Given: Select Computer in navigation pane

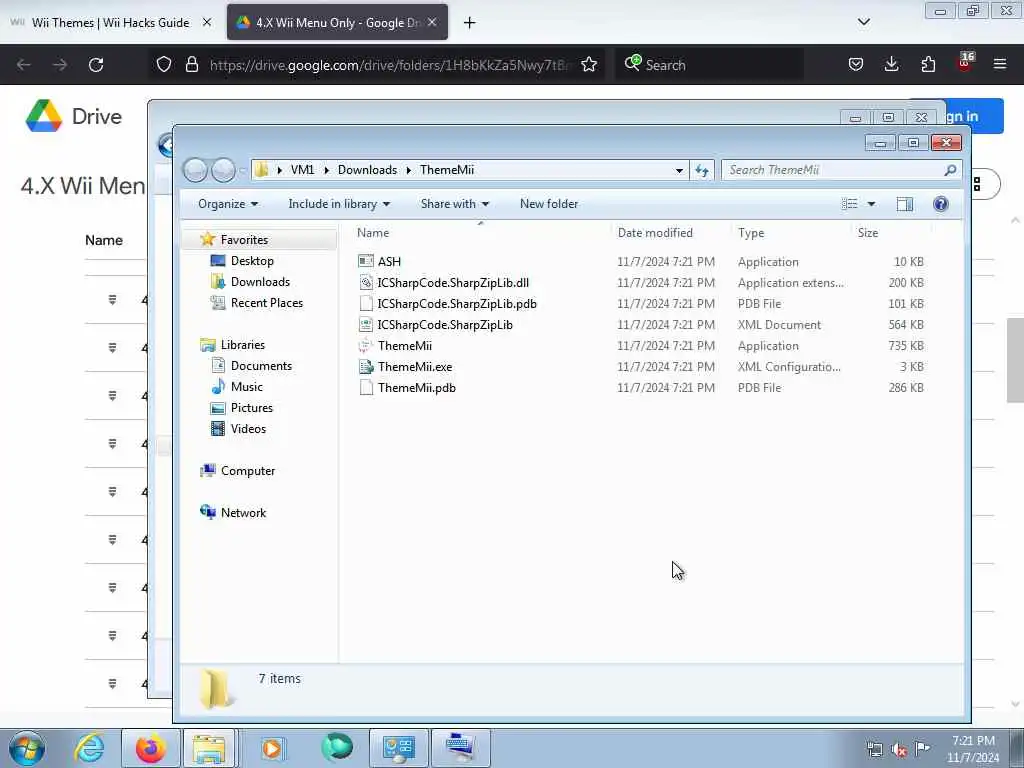Looking at the screenshot, I should pyautogui.click(x=248, y=471).
